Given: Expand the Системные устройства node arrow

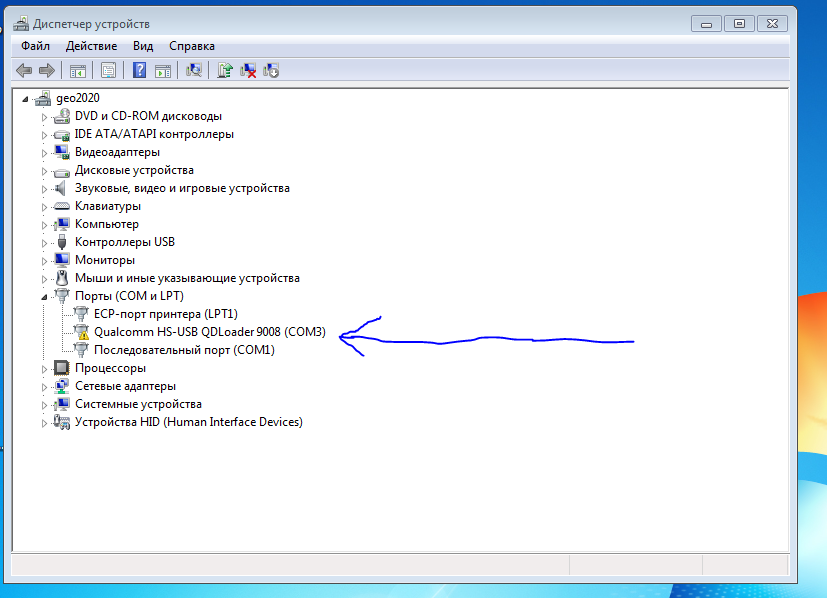Looking at the screenshot, I should (44, 404).
